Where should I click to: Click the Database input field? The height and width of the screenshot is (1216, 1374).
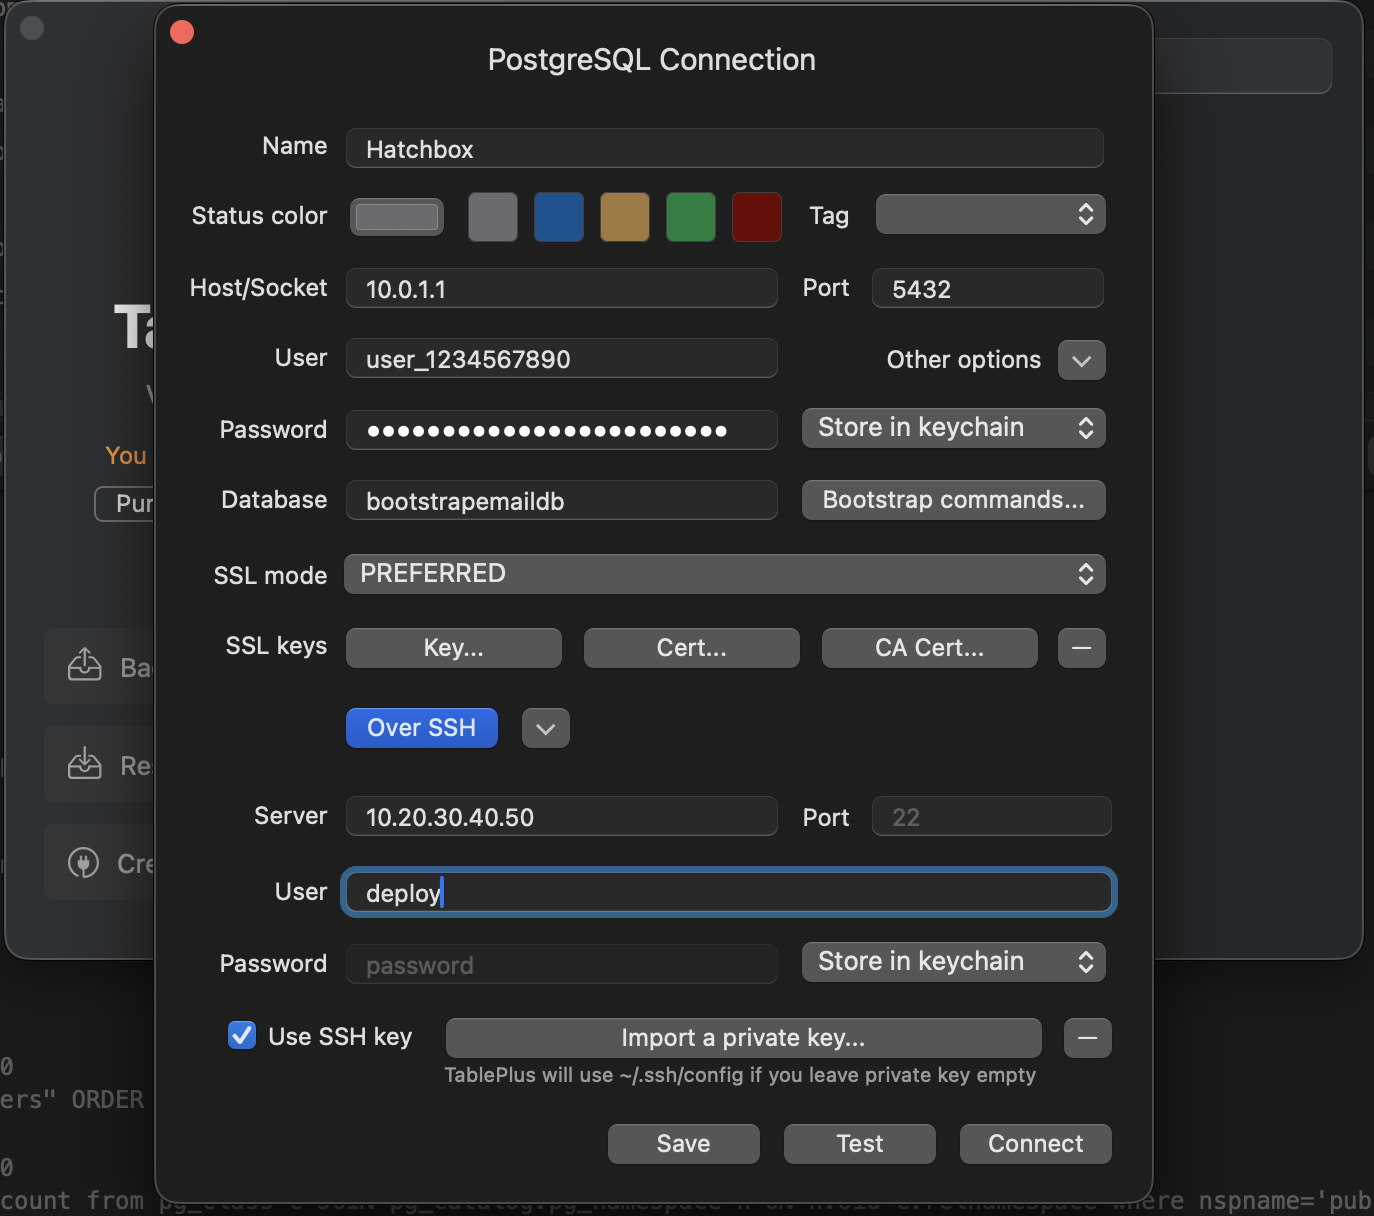pyautogui.click(x=561, y=501)
